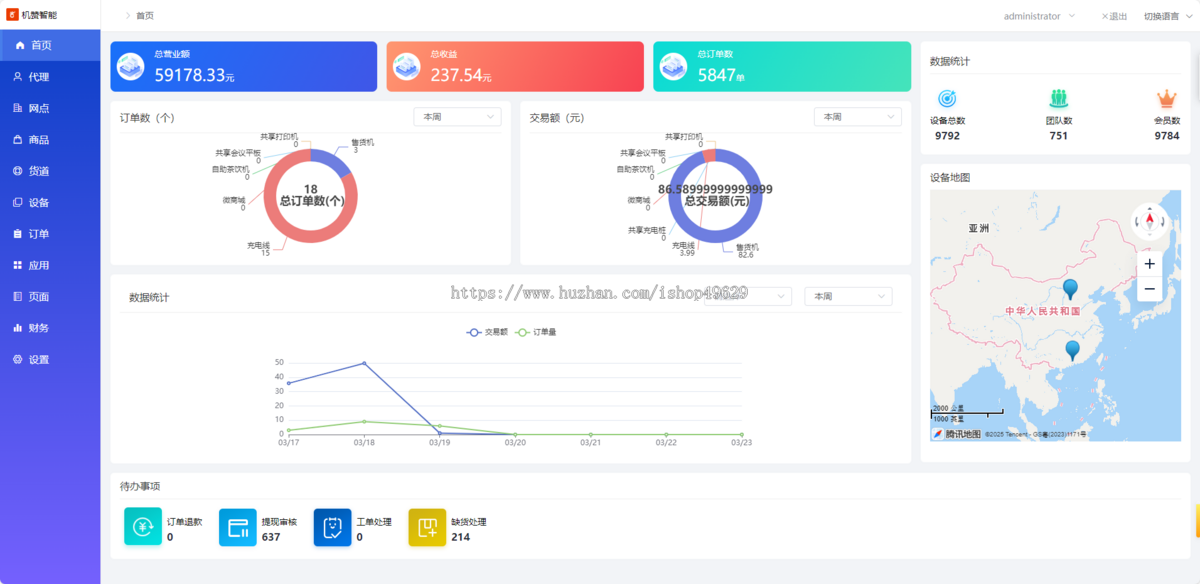Click the southern map pin marker
Viewport: 1200px width, 584px height.
coord(1072,351)
